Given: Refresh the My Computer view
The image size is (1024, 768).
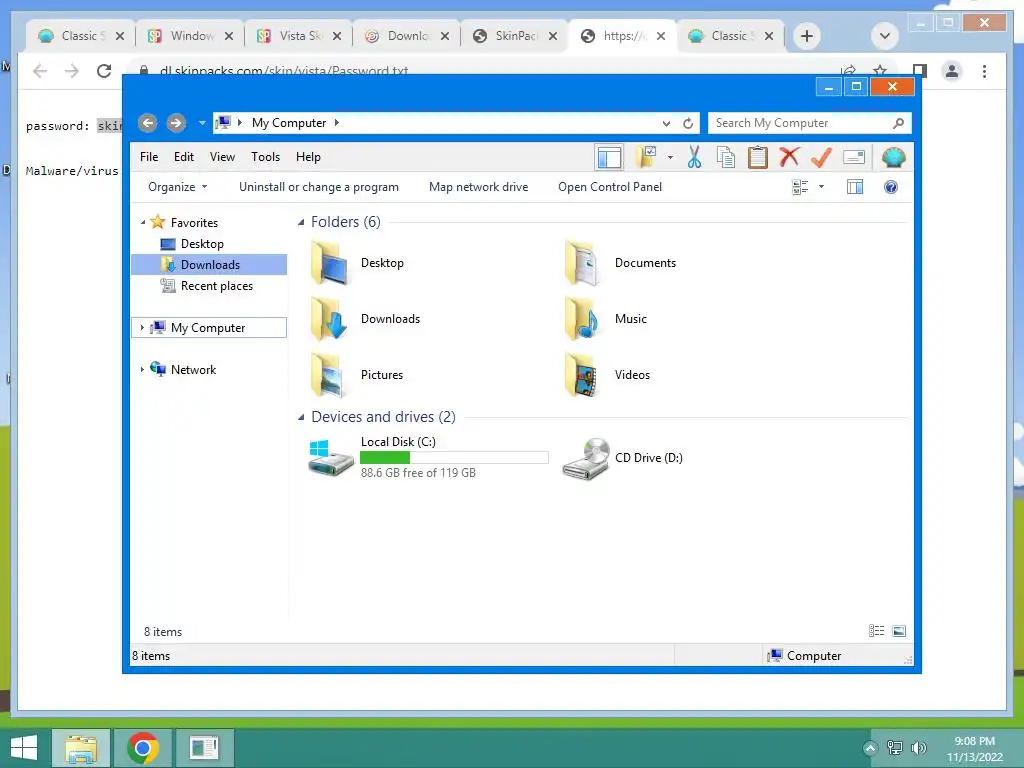Looking at the screenshot, I should pos(688,123).
